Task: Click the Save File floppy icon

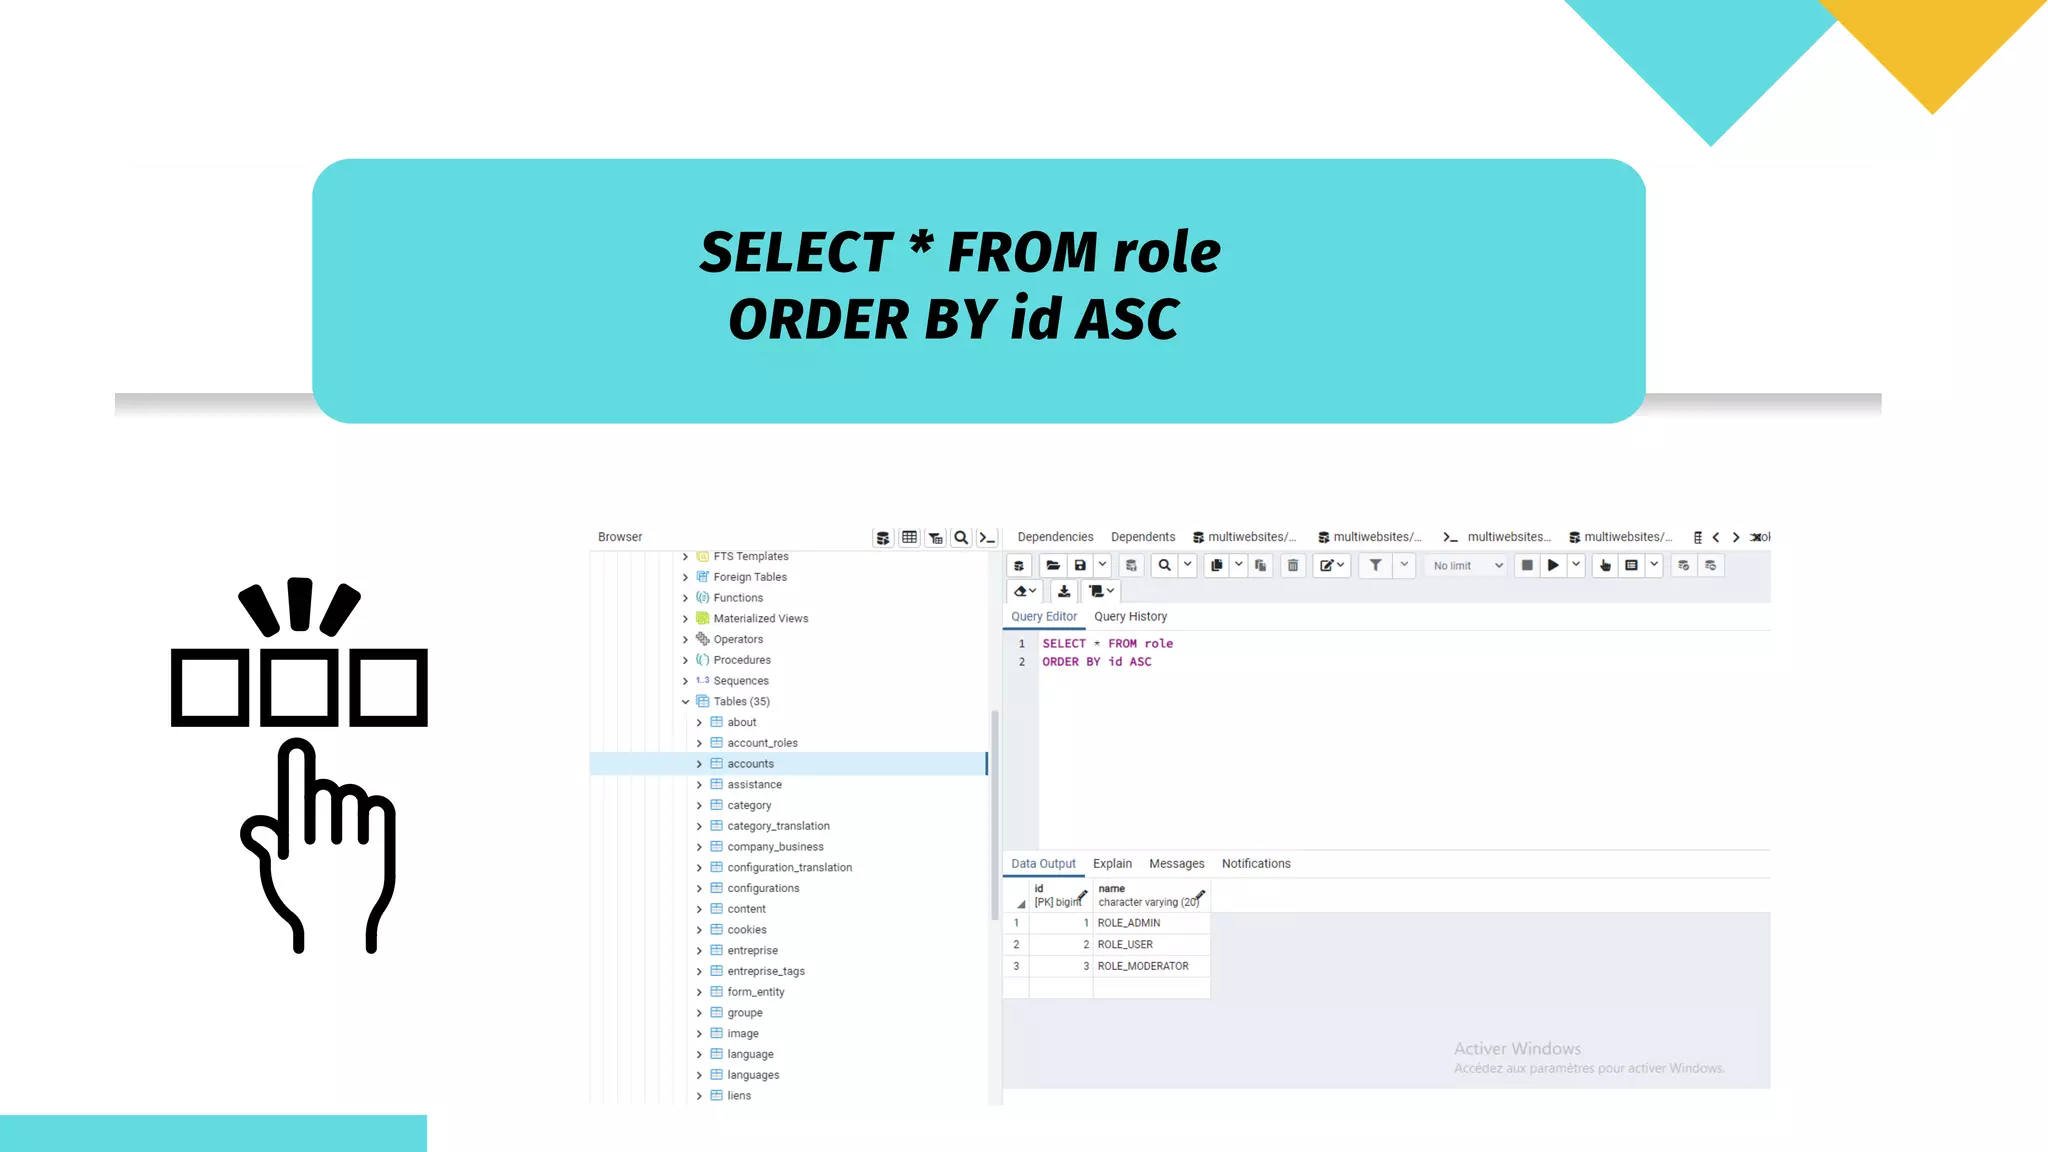Action: pos(1080,566)
